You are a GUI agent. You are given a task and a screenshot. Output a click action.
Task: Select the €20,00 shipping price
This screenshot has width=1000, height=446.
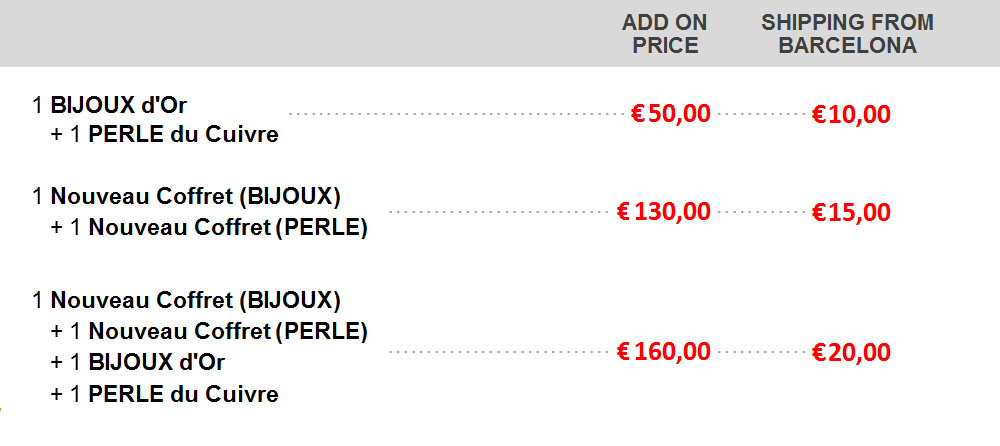[x=851, y=352]
